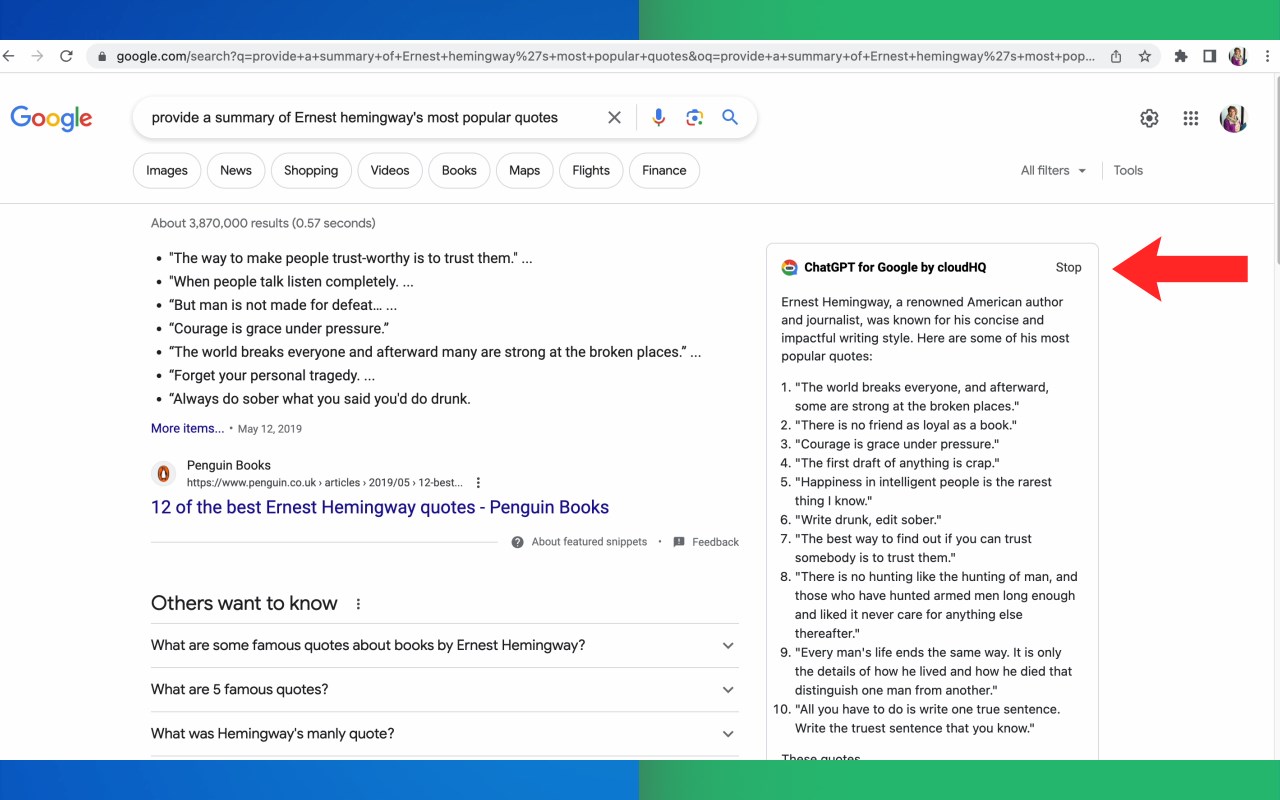
Task: Expand the question about famous quotes about books
Action: pos(445,645)
